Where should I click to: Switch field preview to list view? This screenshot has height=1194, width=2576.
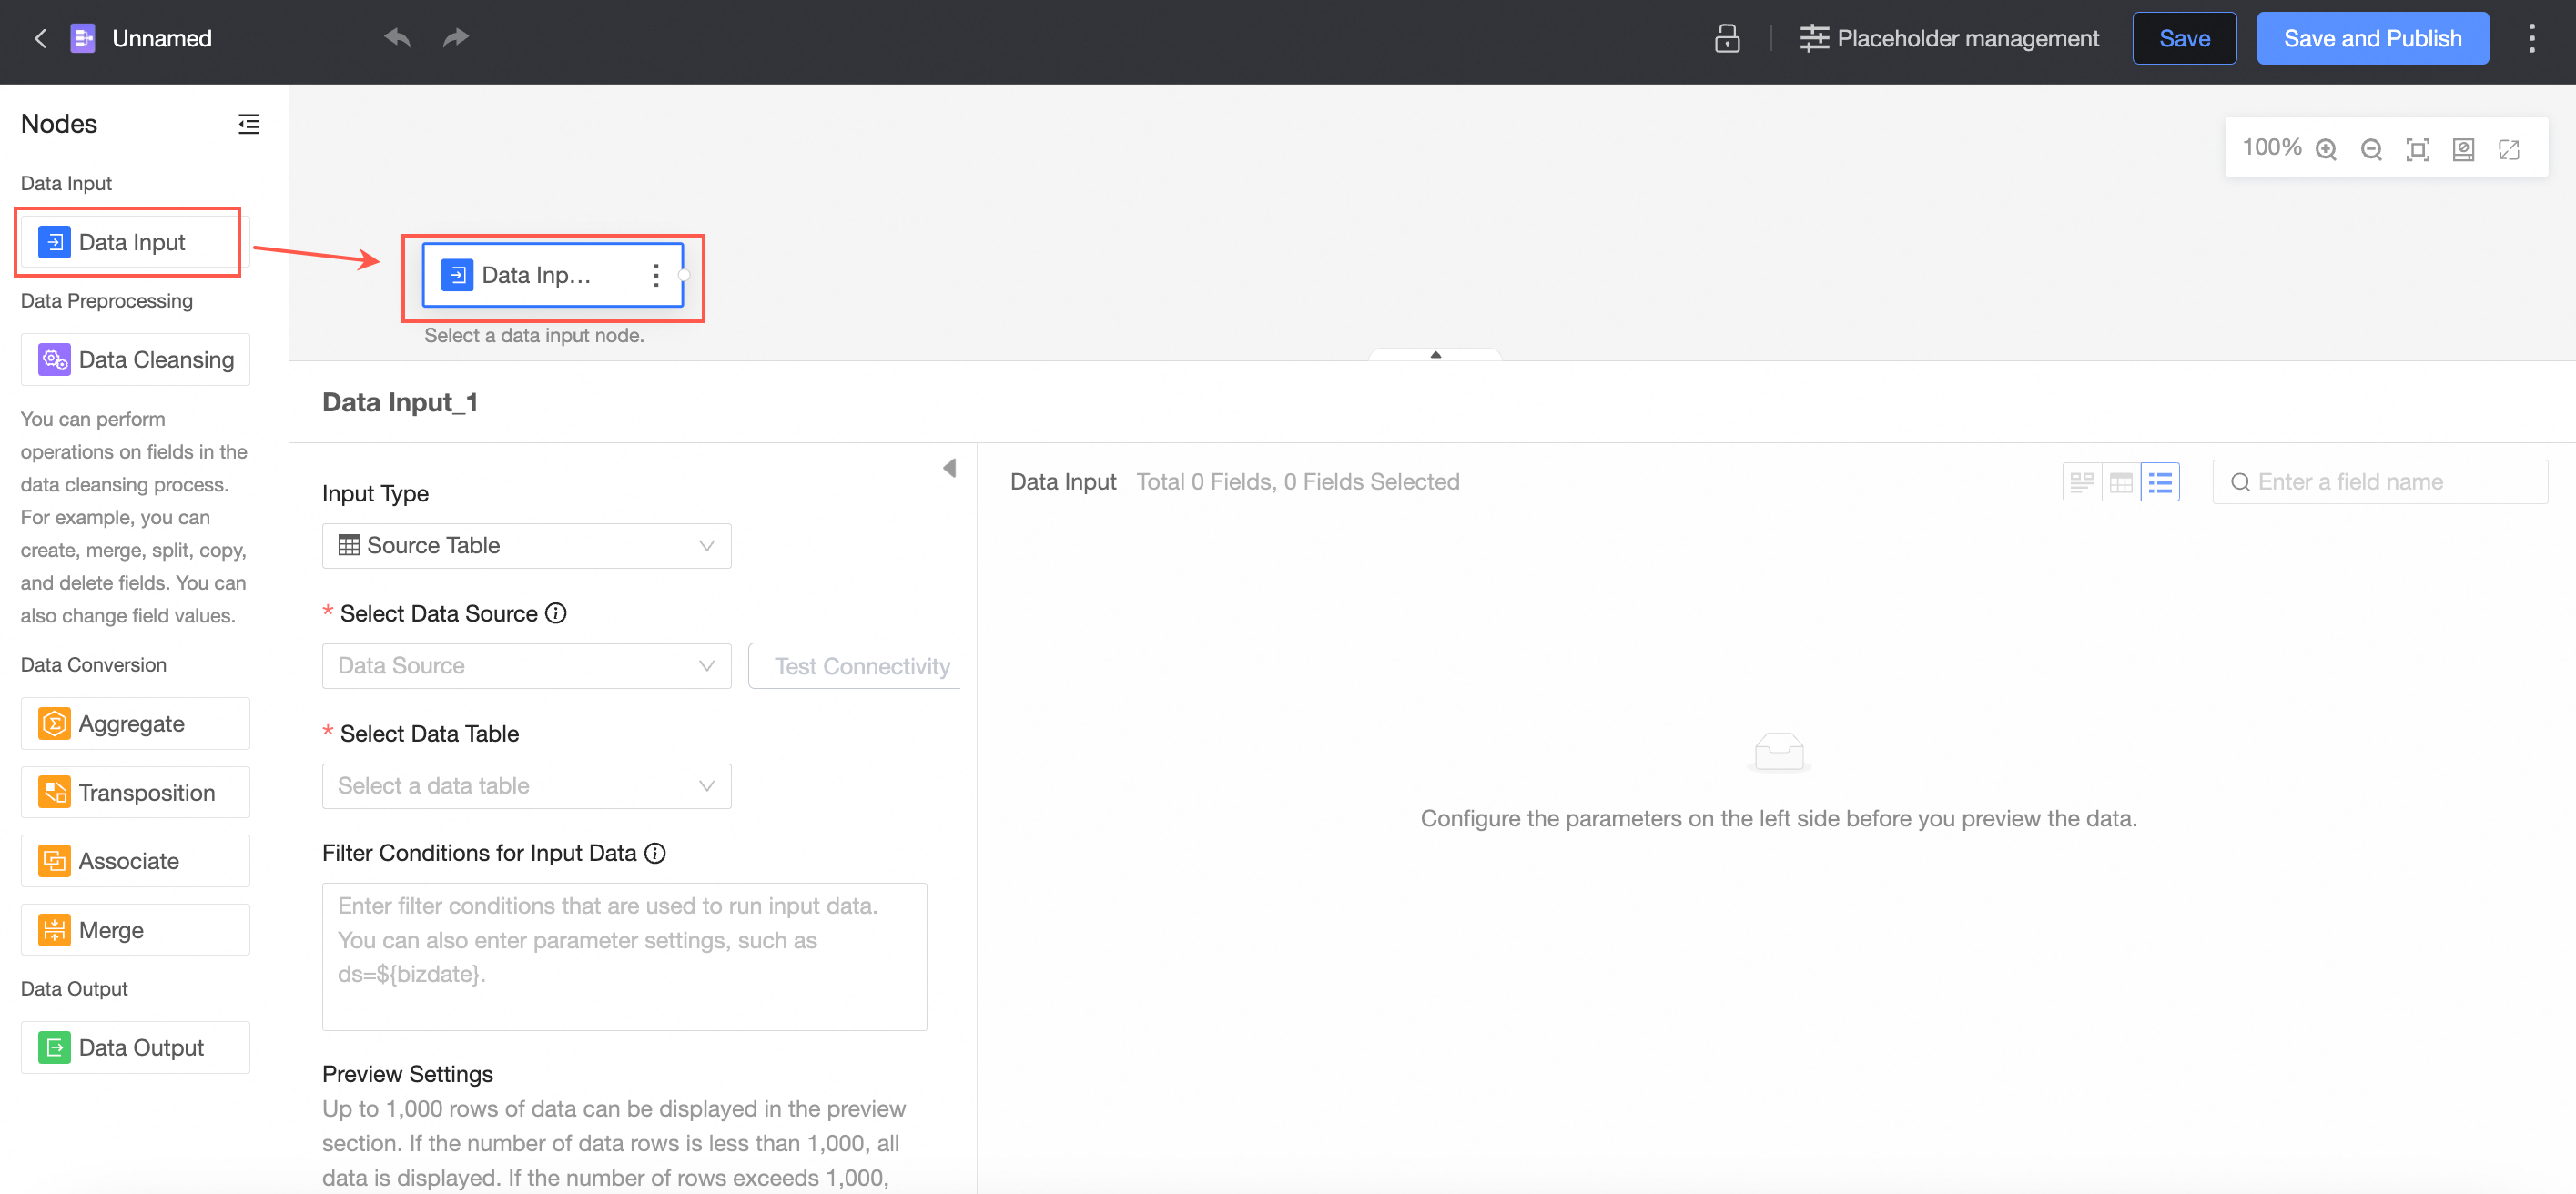point(2160,482)
